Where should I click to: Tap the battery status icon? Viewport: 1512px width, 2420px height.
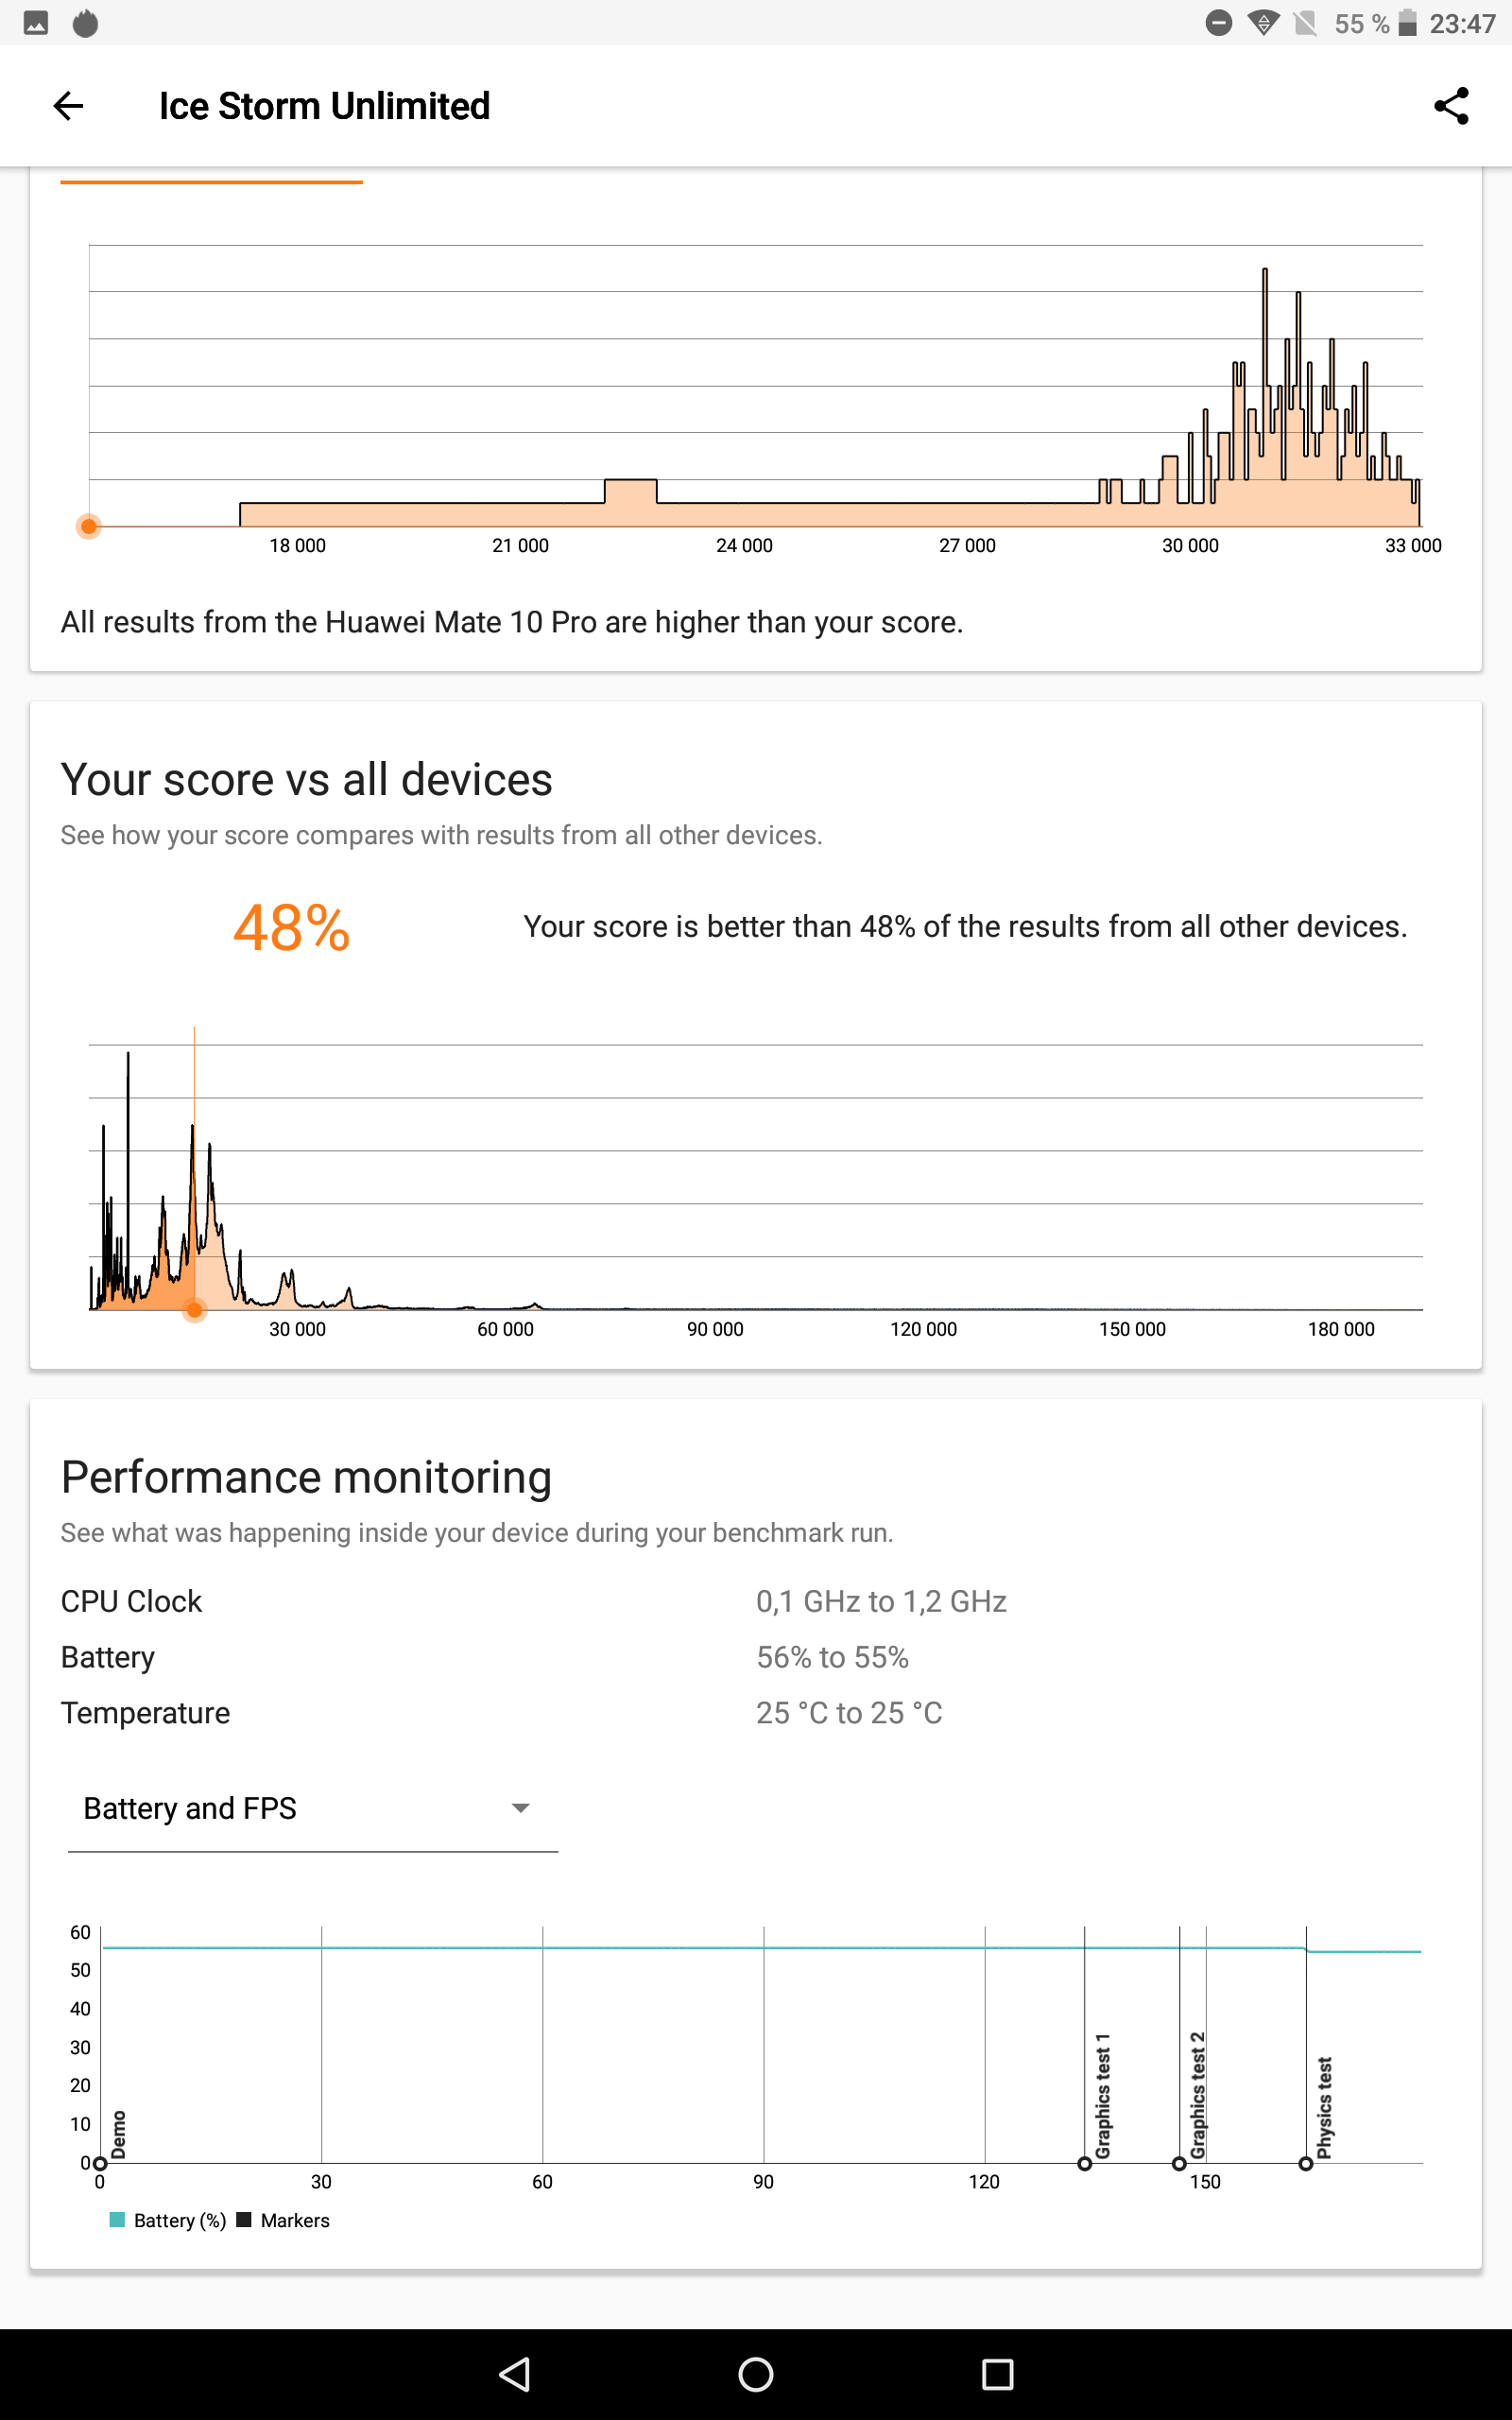coord(1407,23)
